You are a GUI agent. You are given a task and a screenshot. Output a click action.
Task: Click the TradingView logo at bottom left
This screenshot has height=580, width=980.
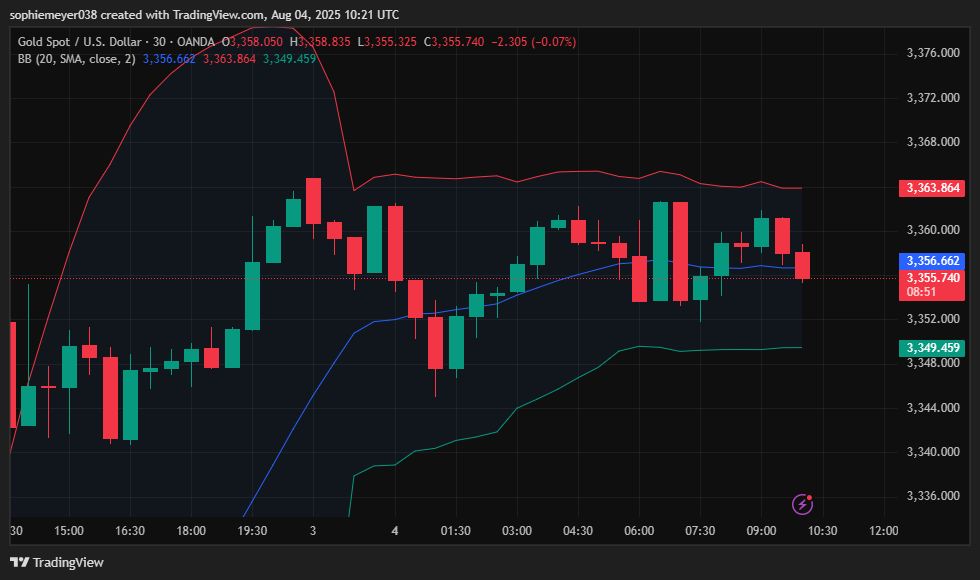click(x=57, y=562)
